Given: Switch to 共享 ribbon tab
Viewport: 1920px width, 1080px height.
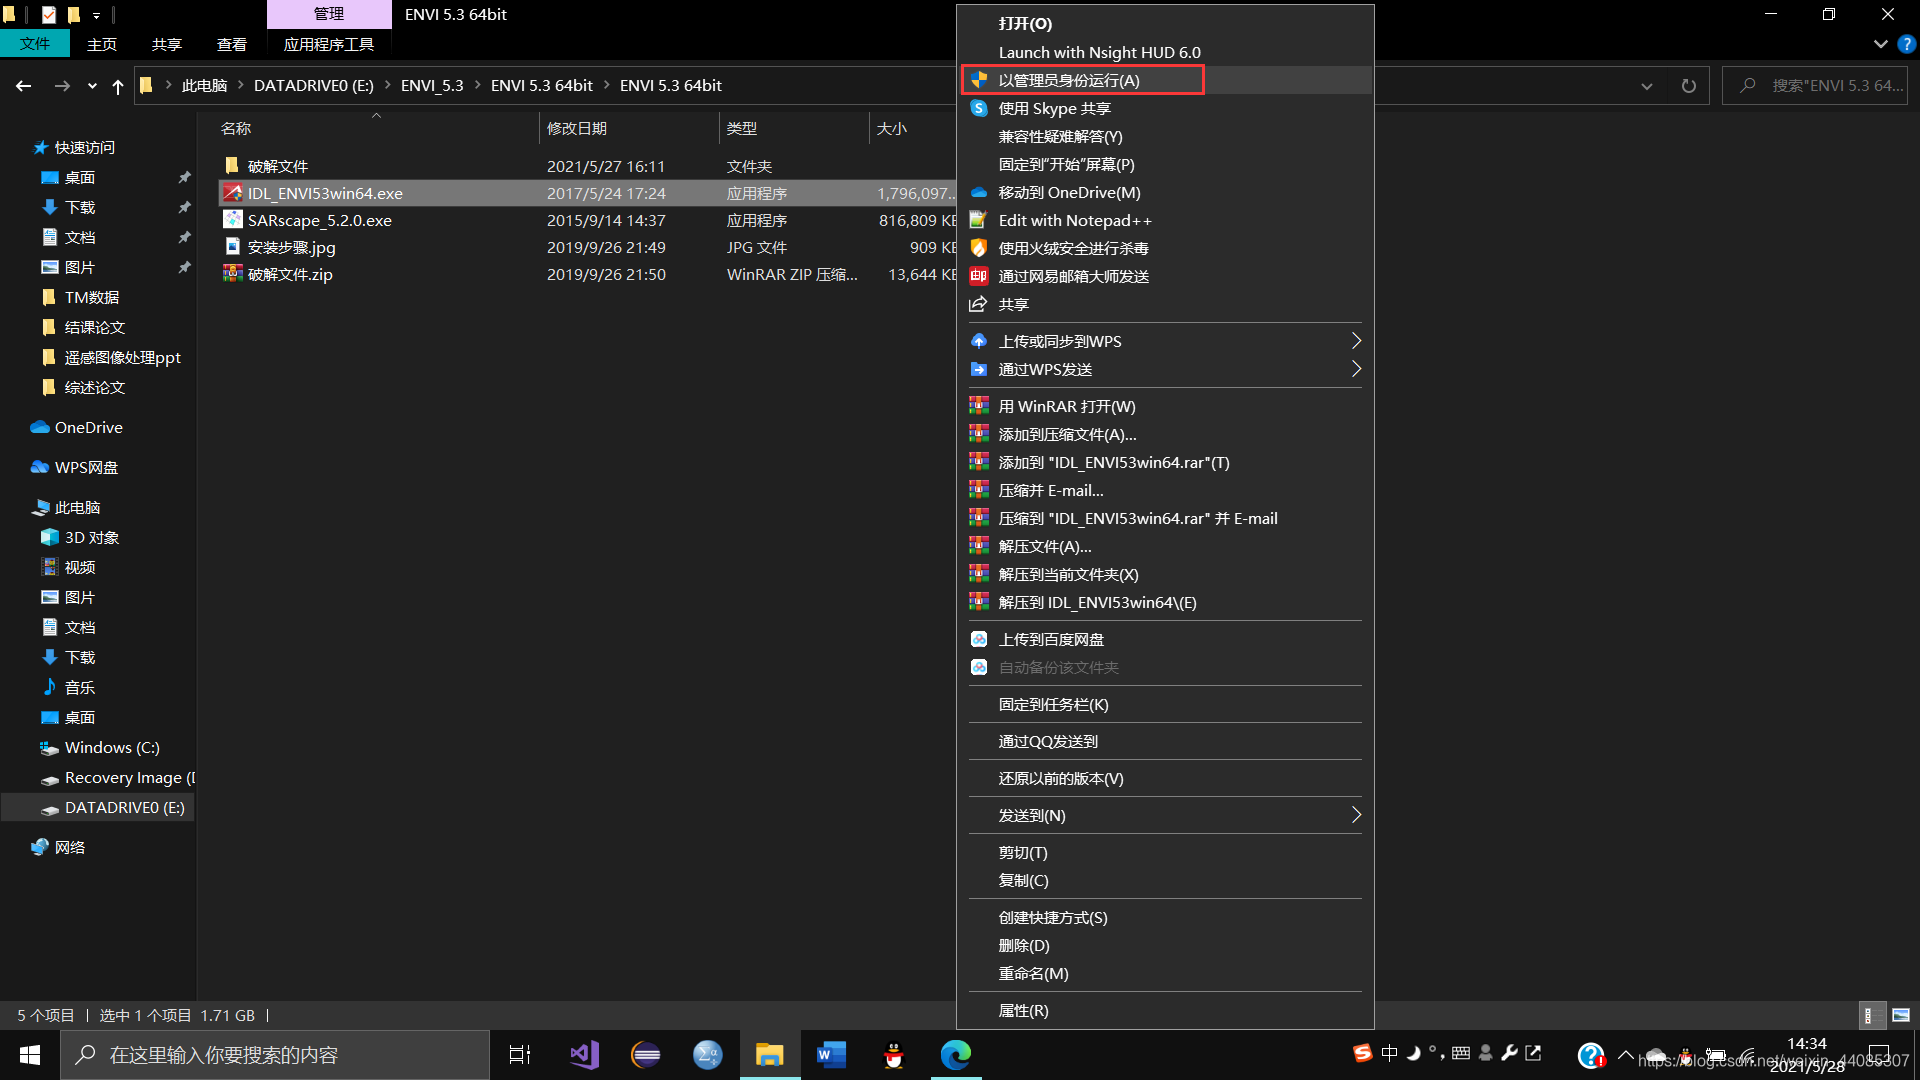Looking at the screenshot, I should (x=167, y=44).
